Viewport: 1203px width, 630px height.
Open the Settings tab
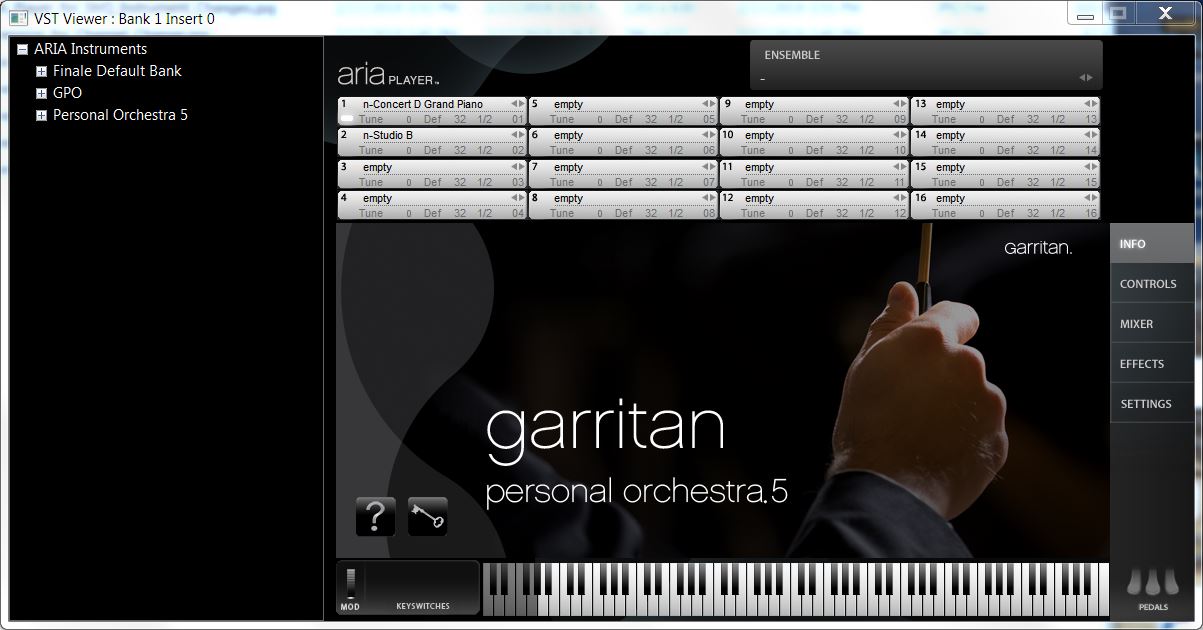[1145, 404]
